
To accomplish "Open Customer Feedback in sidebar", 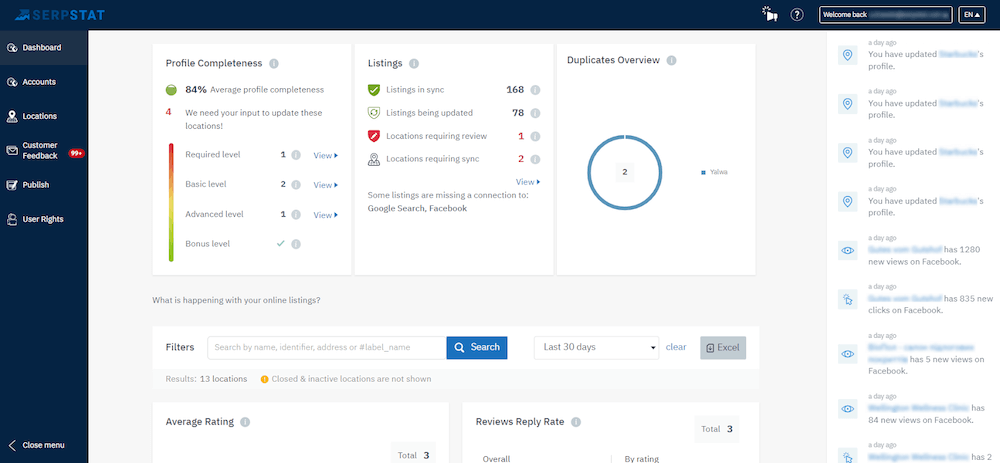I will (x=40, y=150).
